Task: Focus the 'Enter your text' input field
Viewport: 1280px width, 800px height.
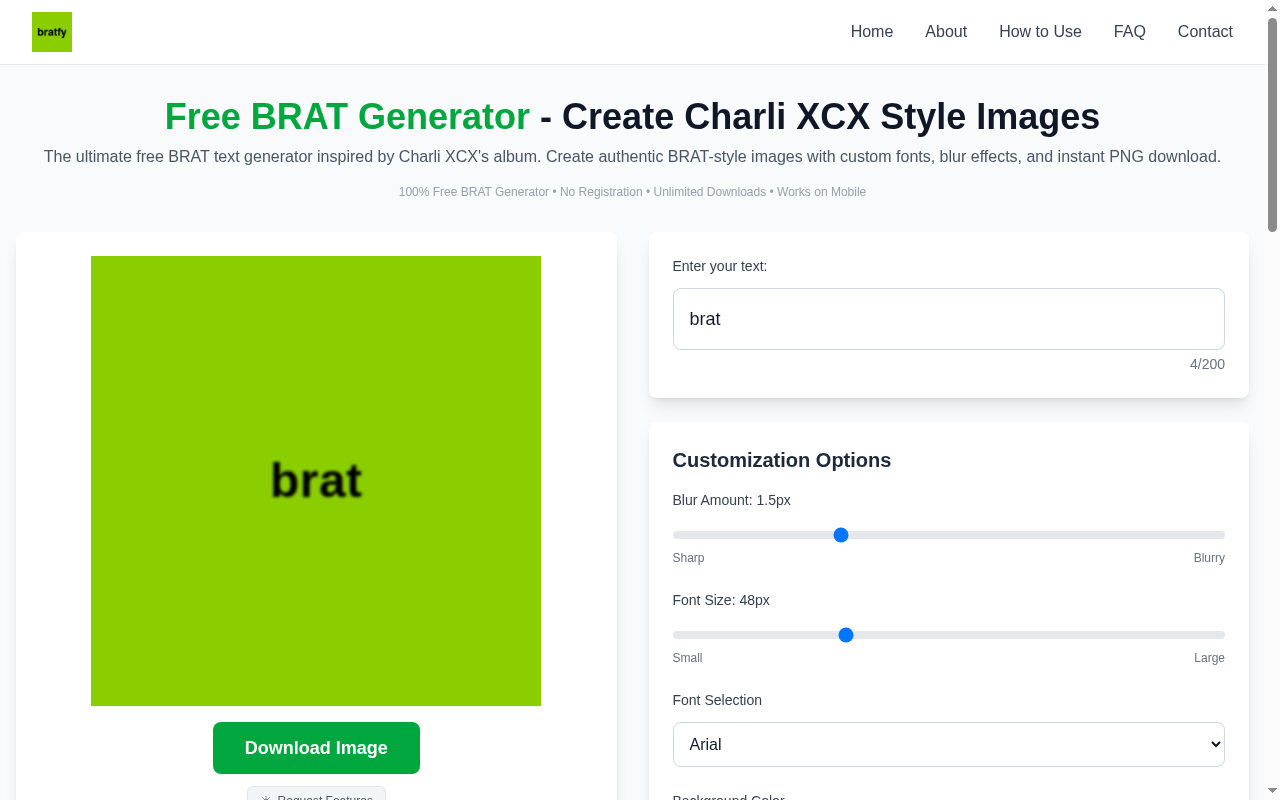Action: pos(949,319)
